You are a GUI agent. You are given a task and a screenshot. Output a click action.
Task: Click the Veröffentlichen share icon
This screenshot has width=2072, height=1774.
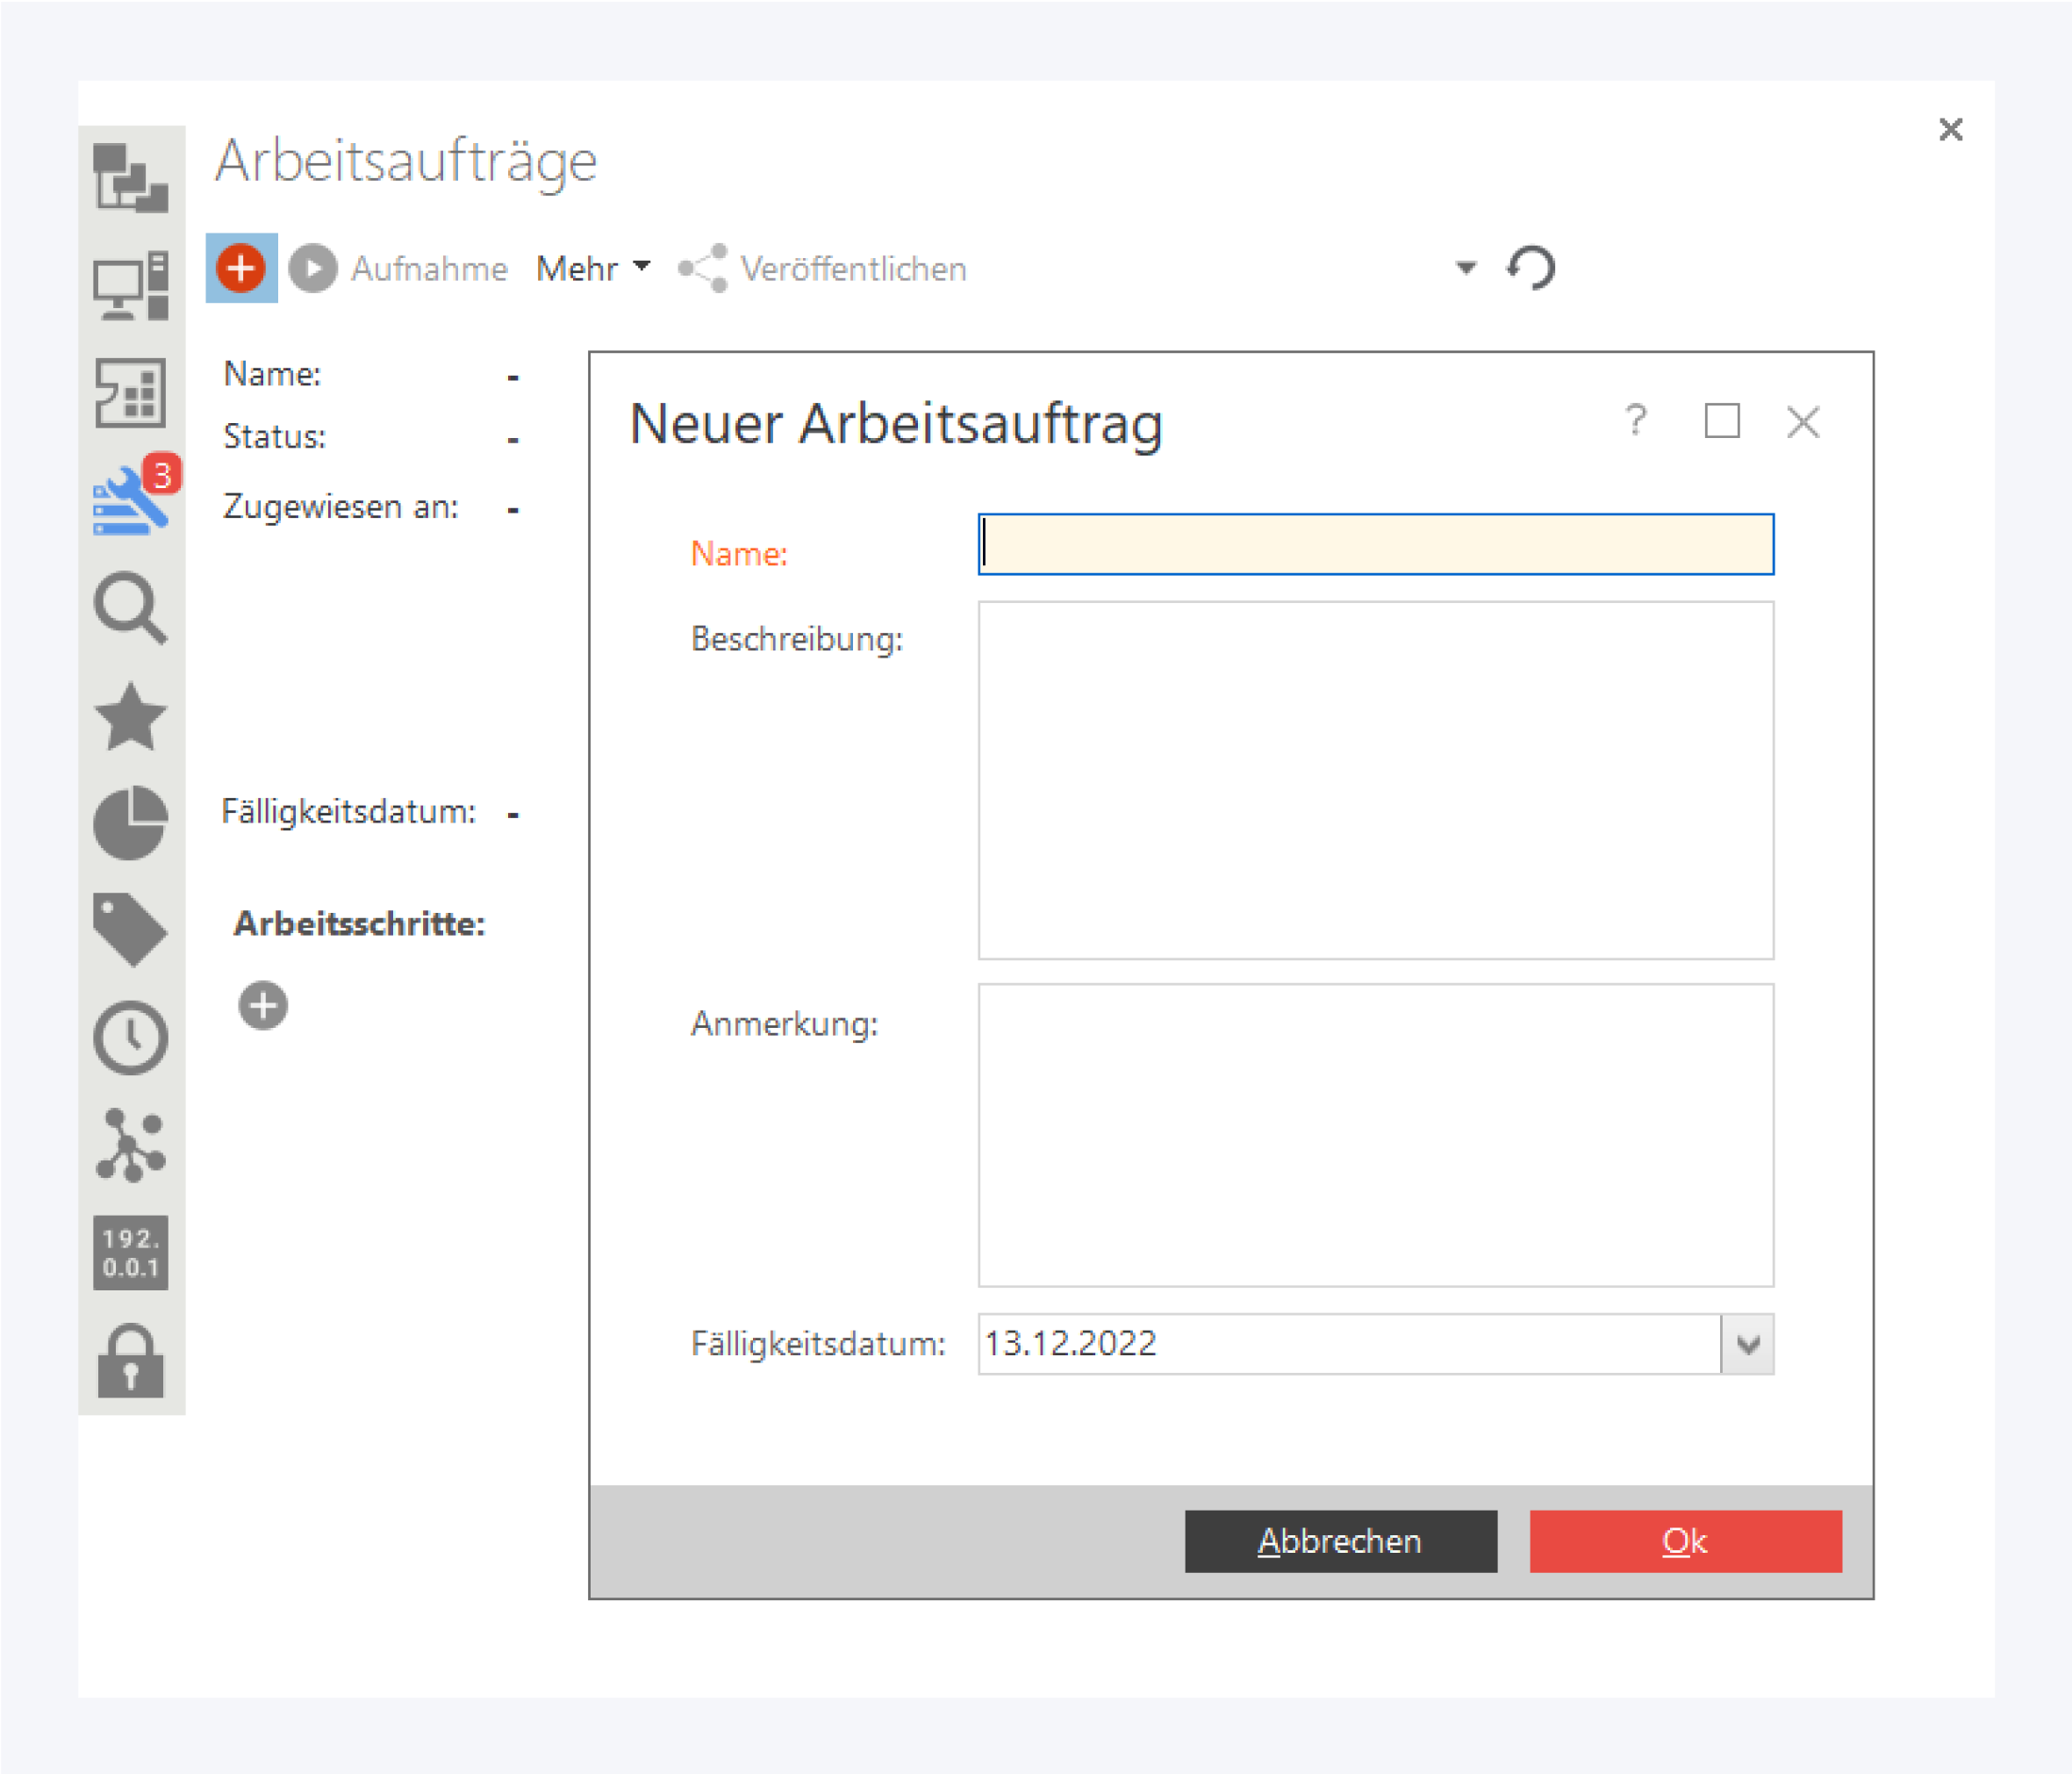pyautogui.click(x=703, y=268)
